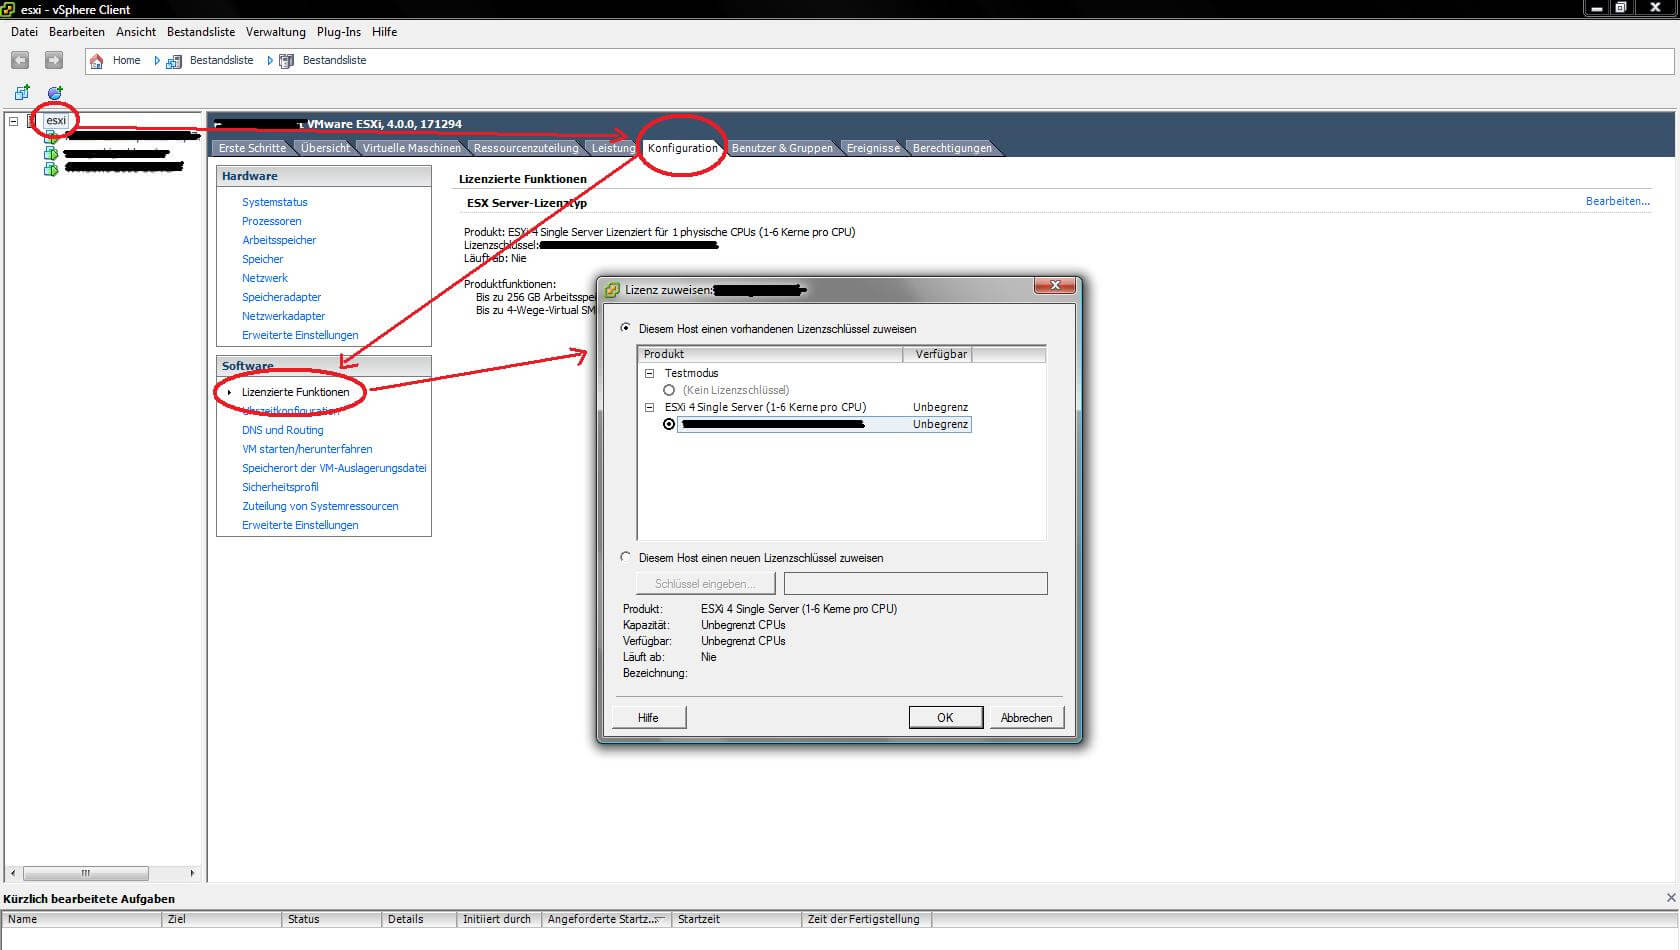The height and width of the screenshot is (950, 1680).
Task: Click Produkt column header in license list
Action: (x=770, y=354)
